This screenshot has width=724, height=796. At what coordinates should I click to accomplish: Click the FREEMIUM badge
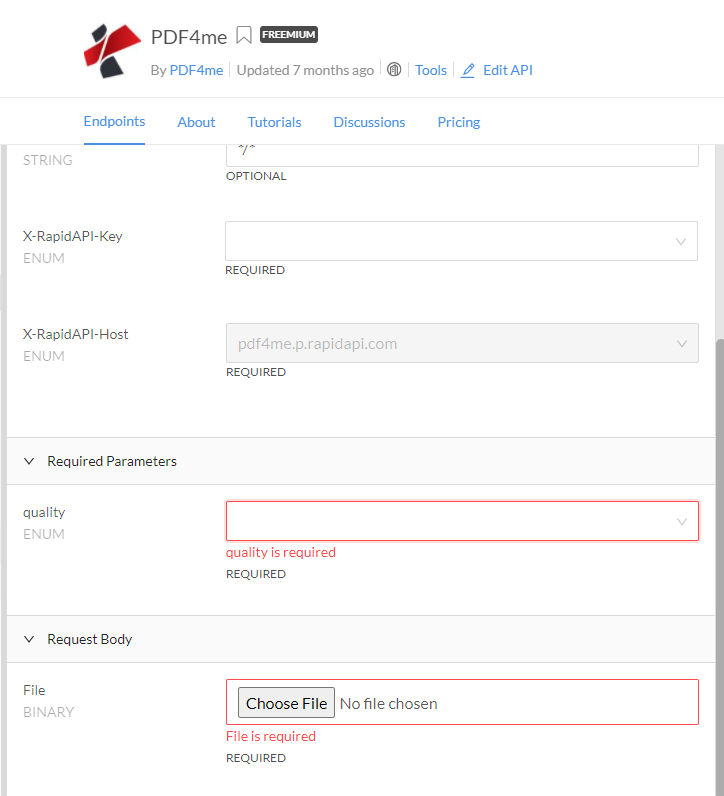pyautogui.click(x=289, y=35)
